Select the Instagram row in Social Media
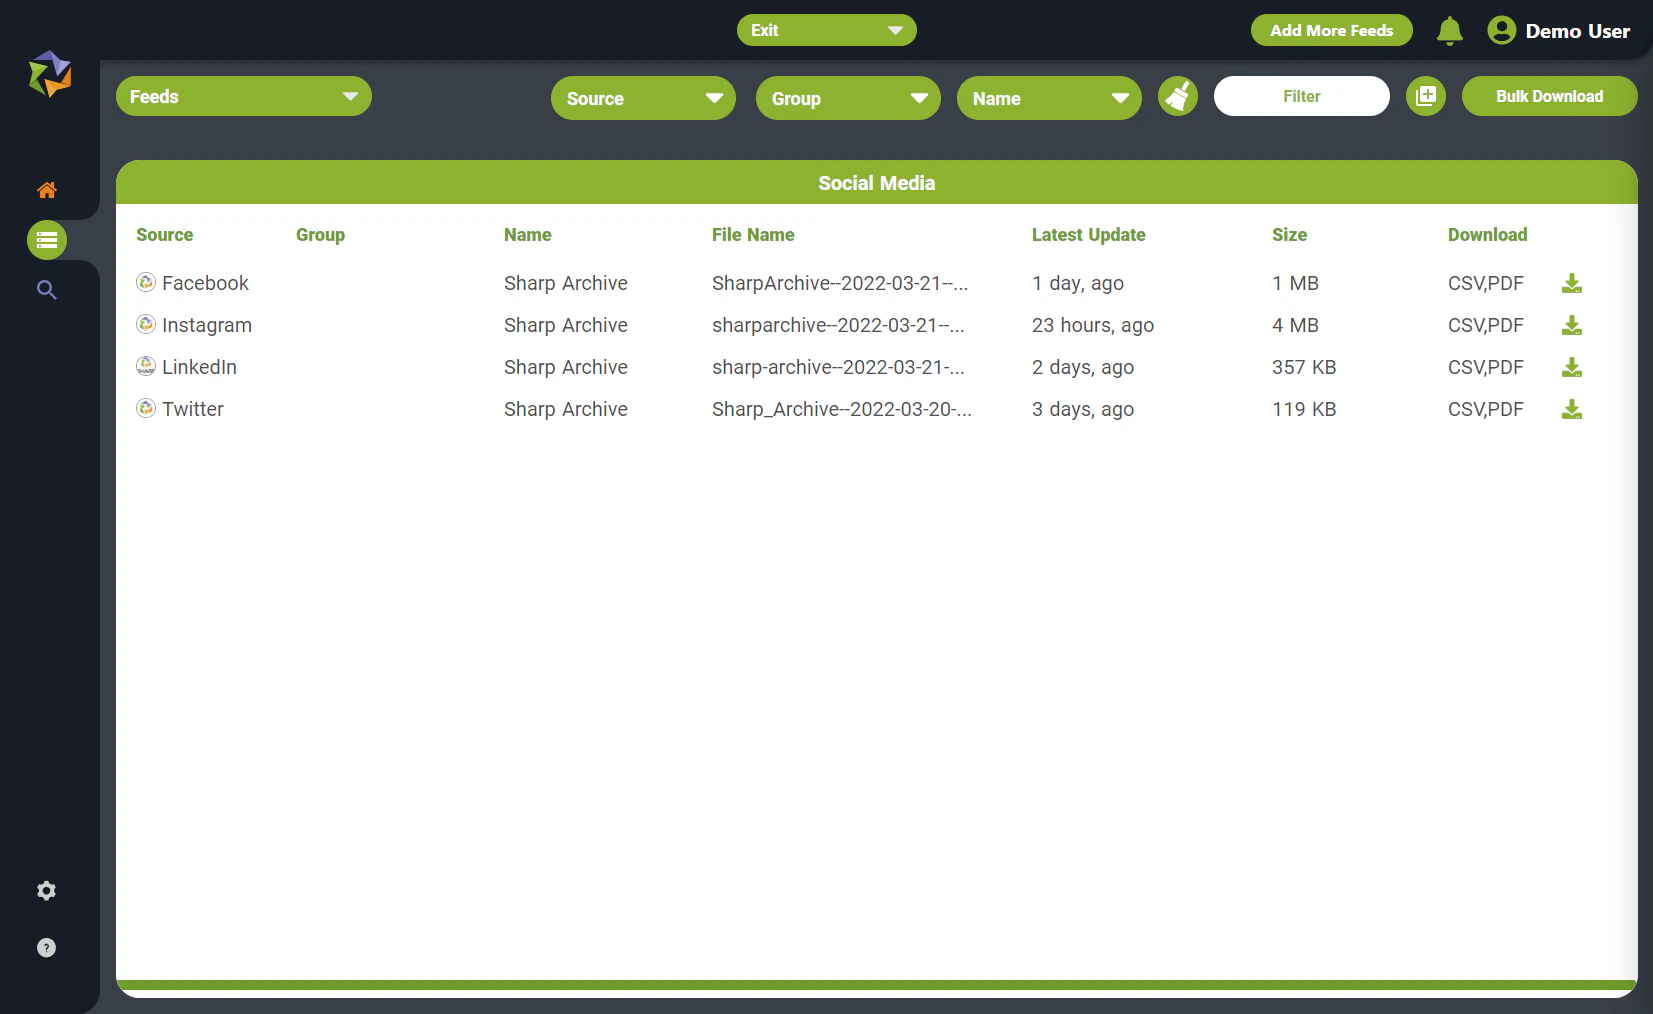Viewport: 1653px width, 1014px height. 207,325
